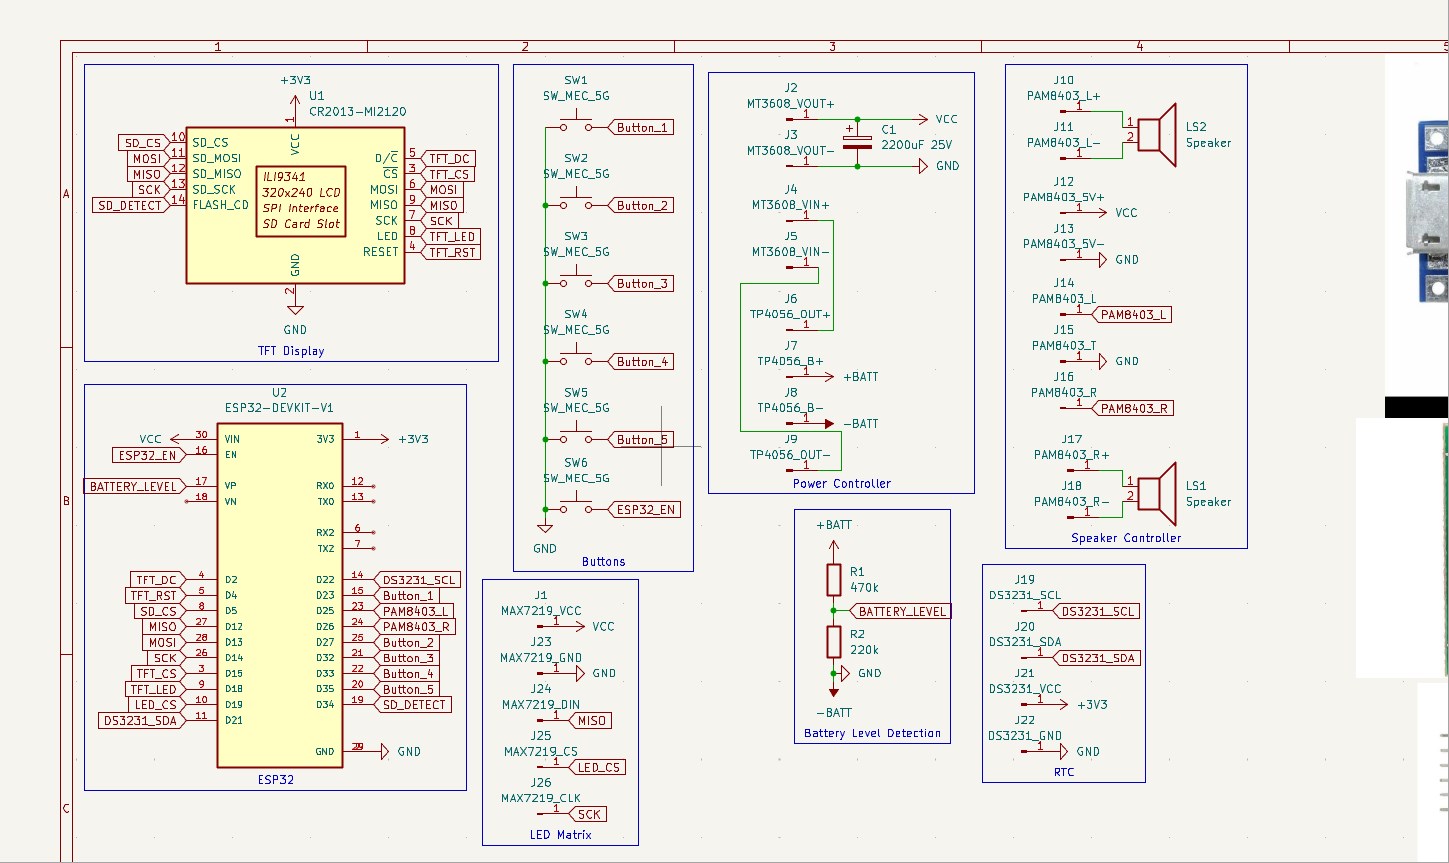Screen dimensions: 1449x863
Task: Click the Button_1 label next to SW1
Action: 640,127
